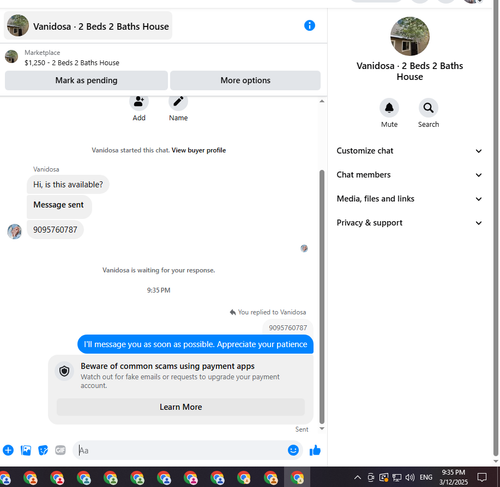
Task: Click 'Vanidosa is waiting for your response.' text
Action: coord(159,270)
